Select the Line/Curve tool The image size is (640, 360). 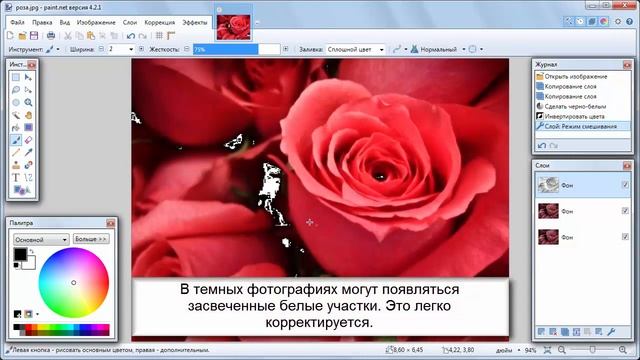28,178
